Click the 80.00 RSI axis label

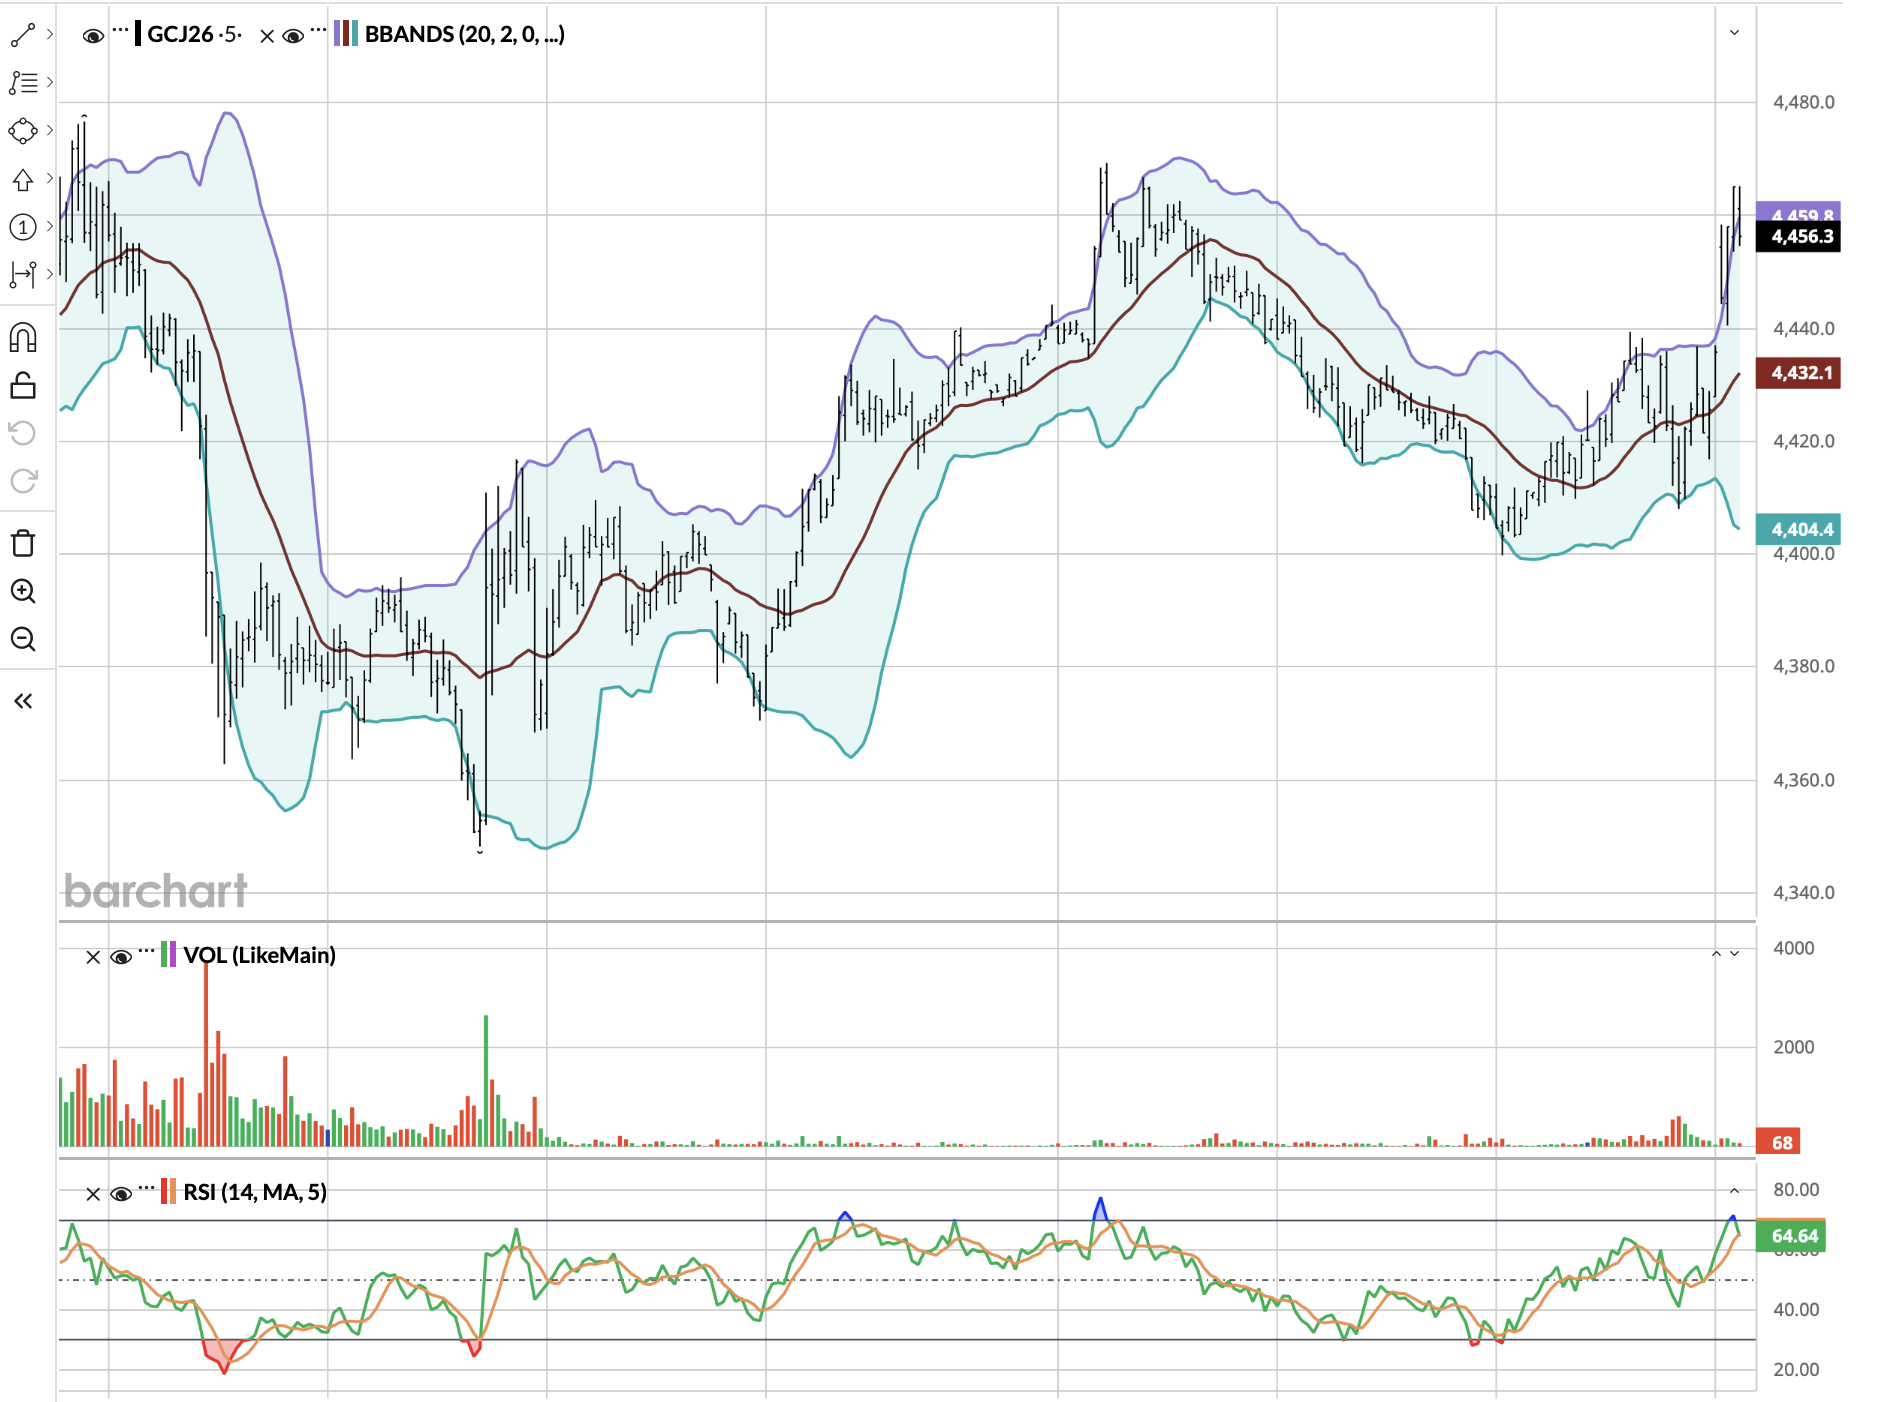click(x=1796, y=1190)
